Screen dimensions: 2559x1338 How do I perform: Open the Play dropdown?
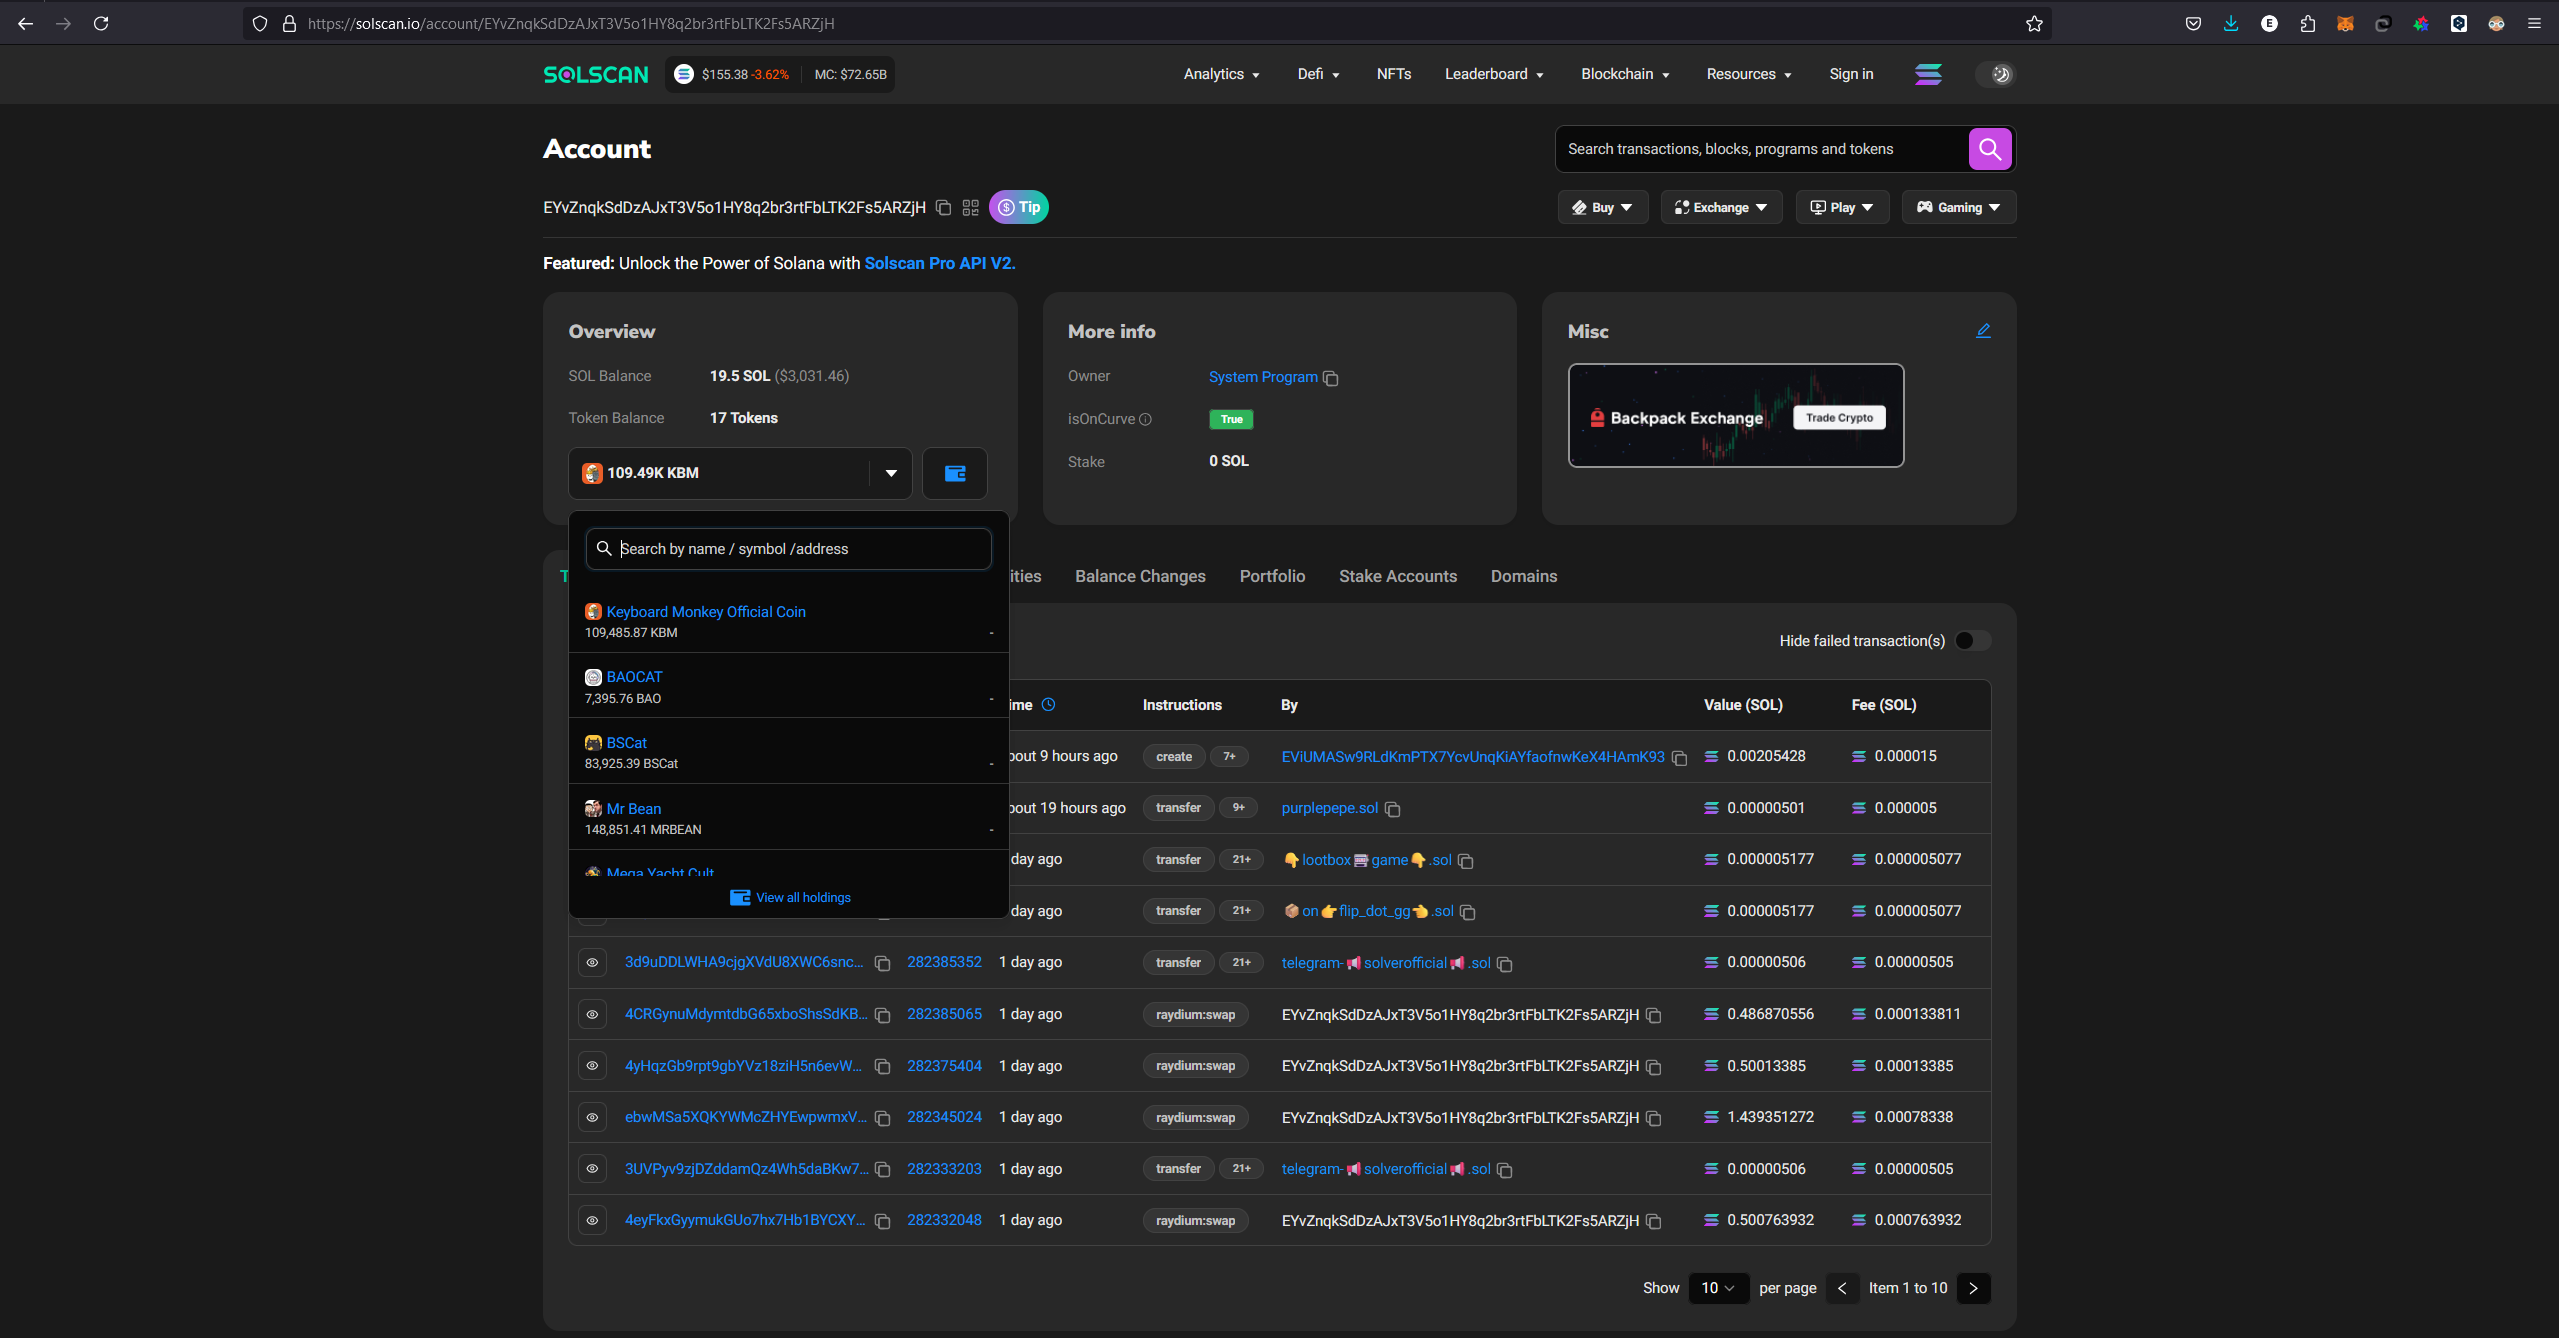(1842, 207)
